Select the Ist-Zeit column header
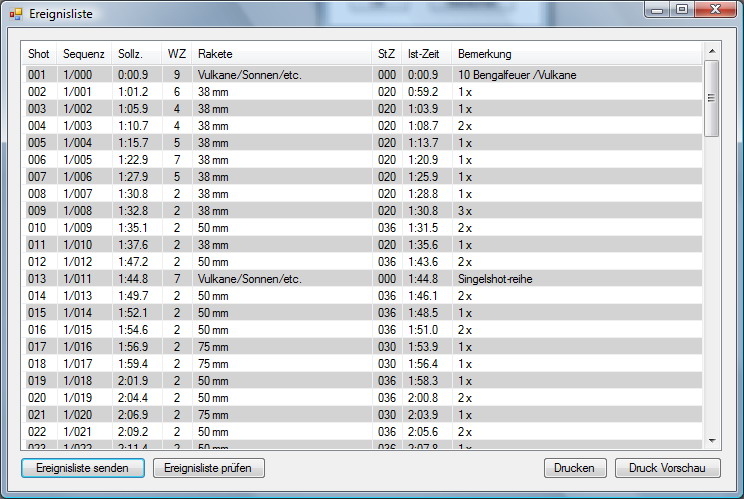Image resolution: width=744 pixels, height=499 pixels. click(x=423, y=54)
